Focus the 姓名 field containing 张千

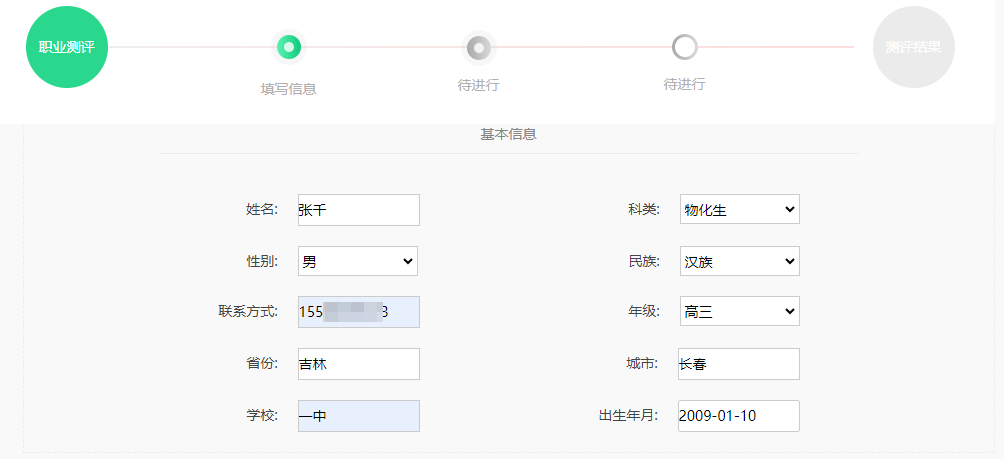pos(358,210)
